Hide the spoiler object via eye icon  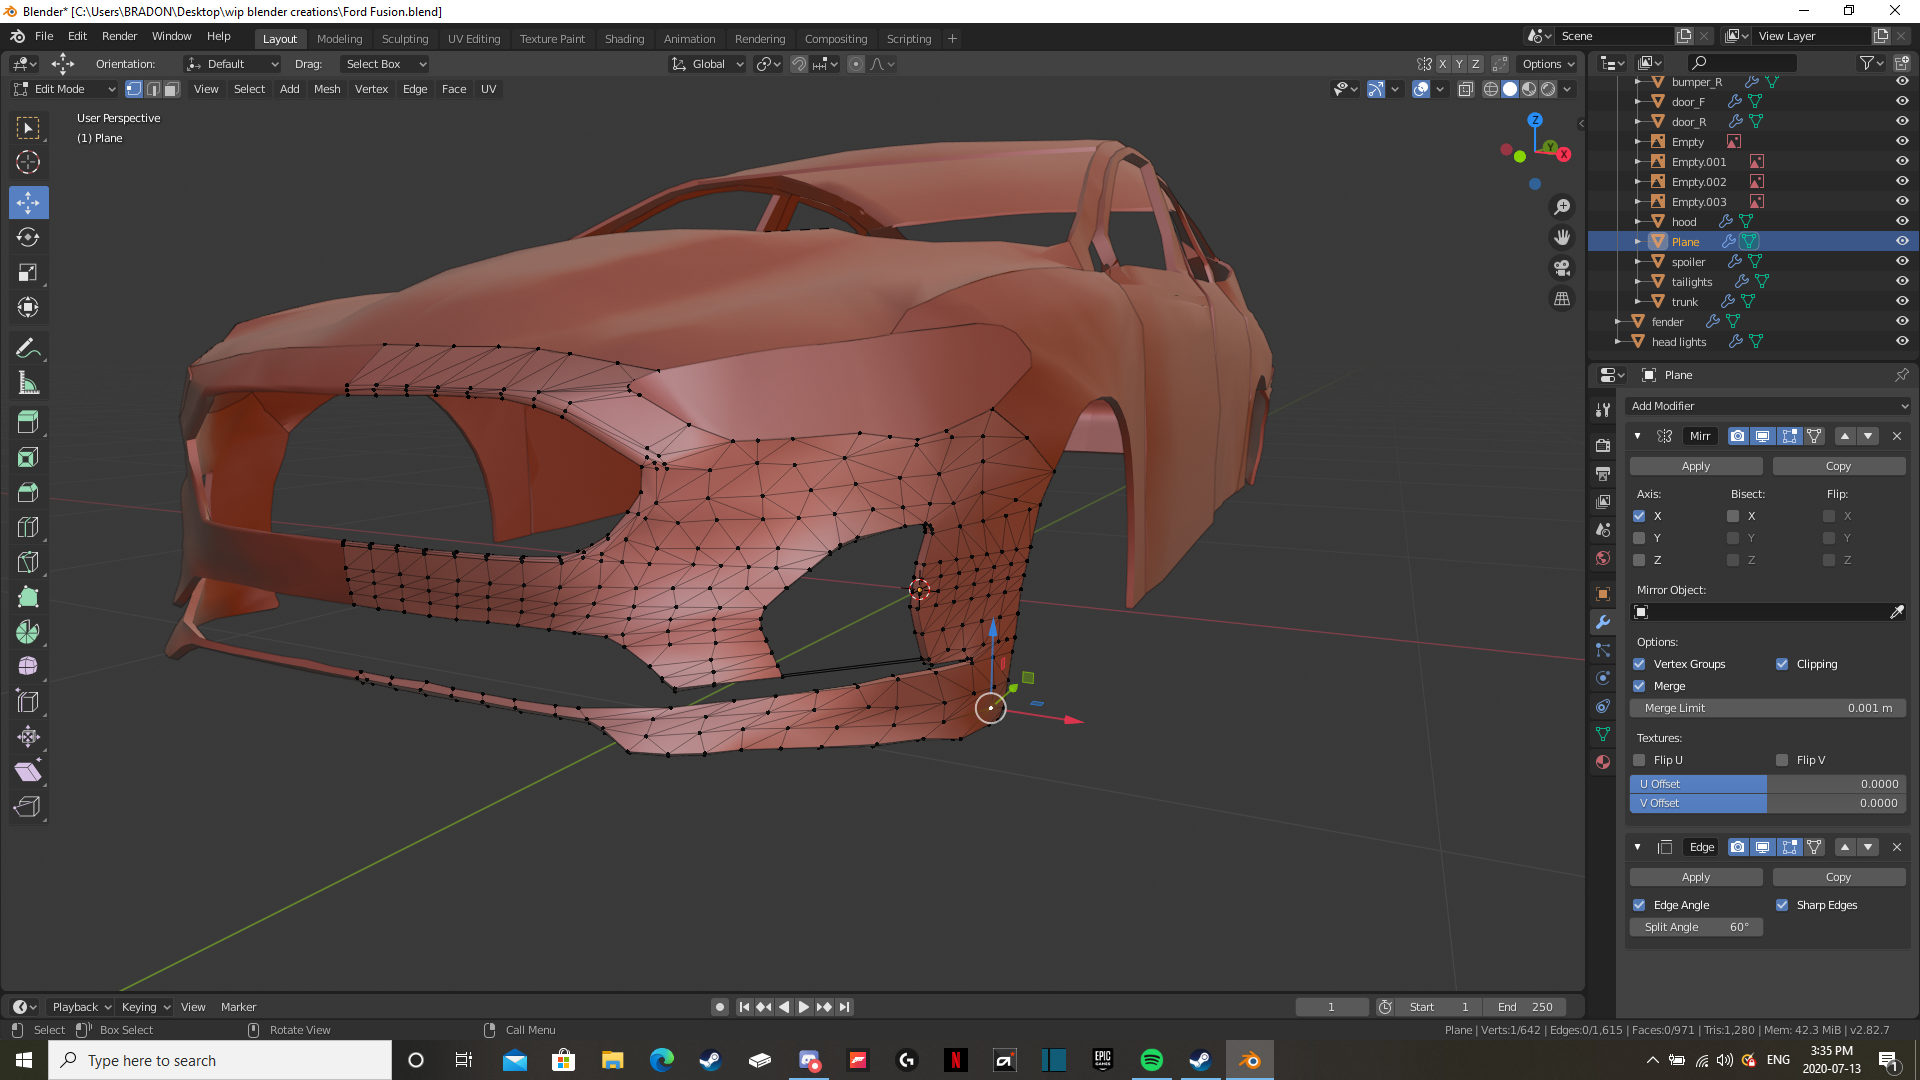click(1902, 261)
